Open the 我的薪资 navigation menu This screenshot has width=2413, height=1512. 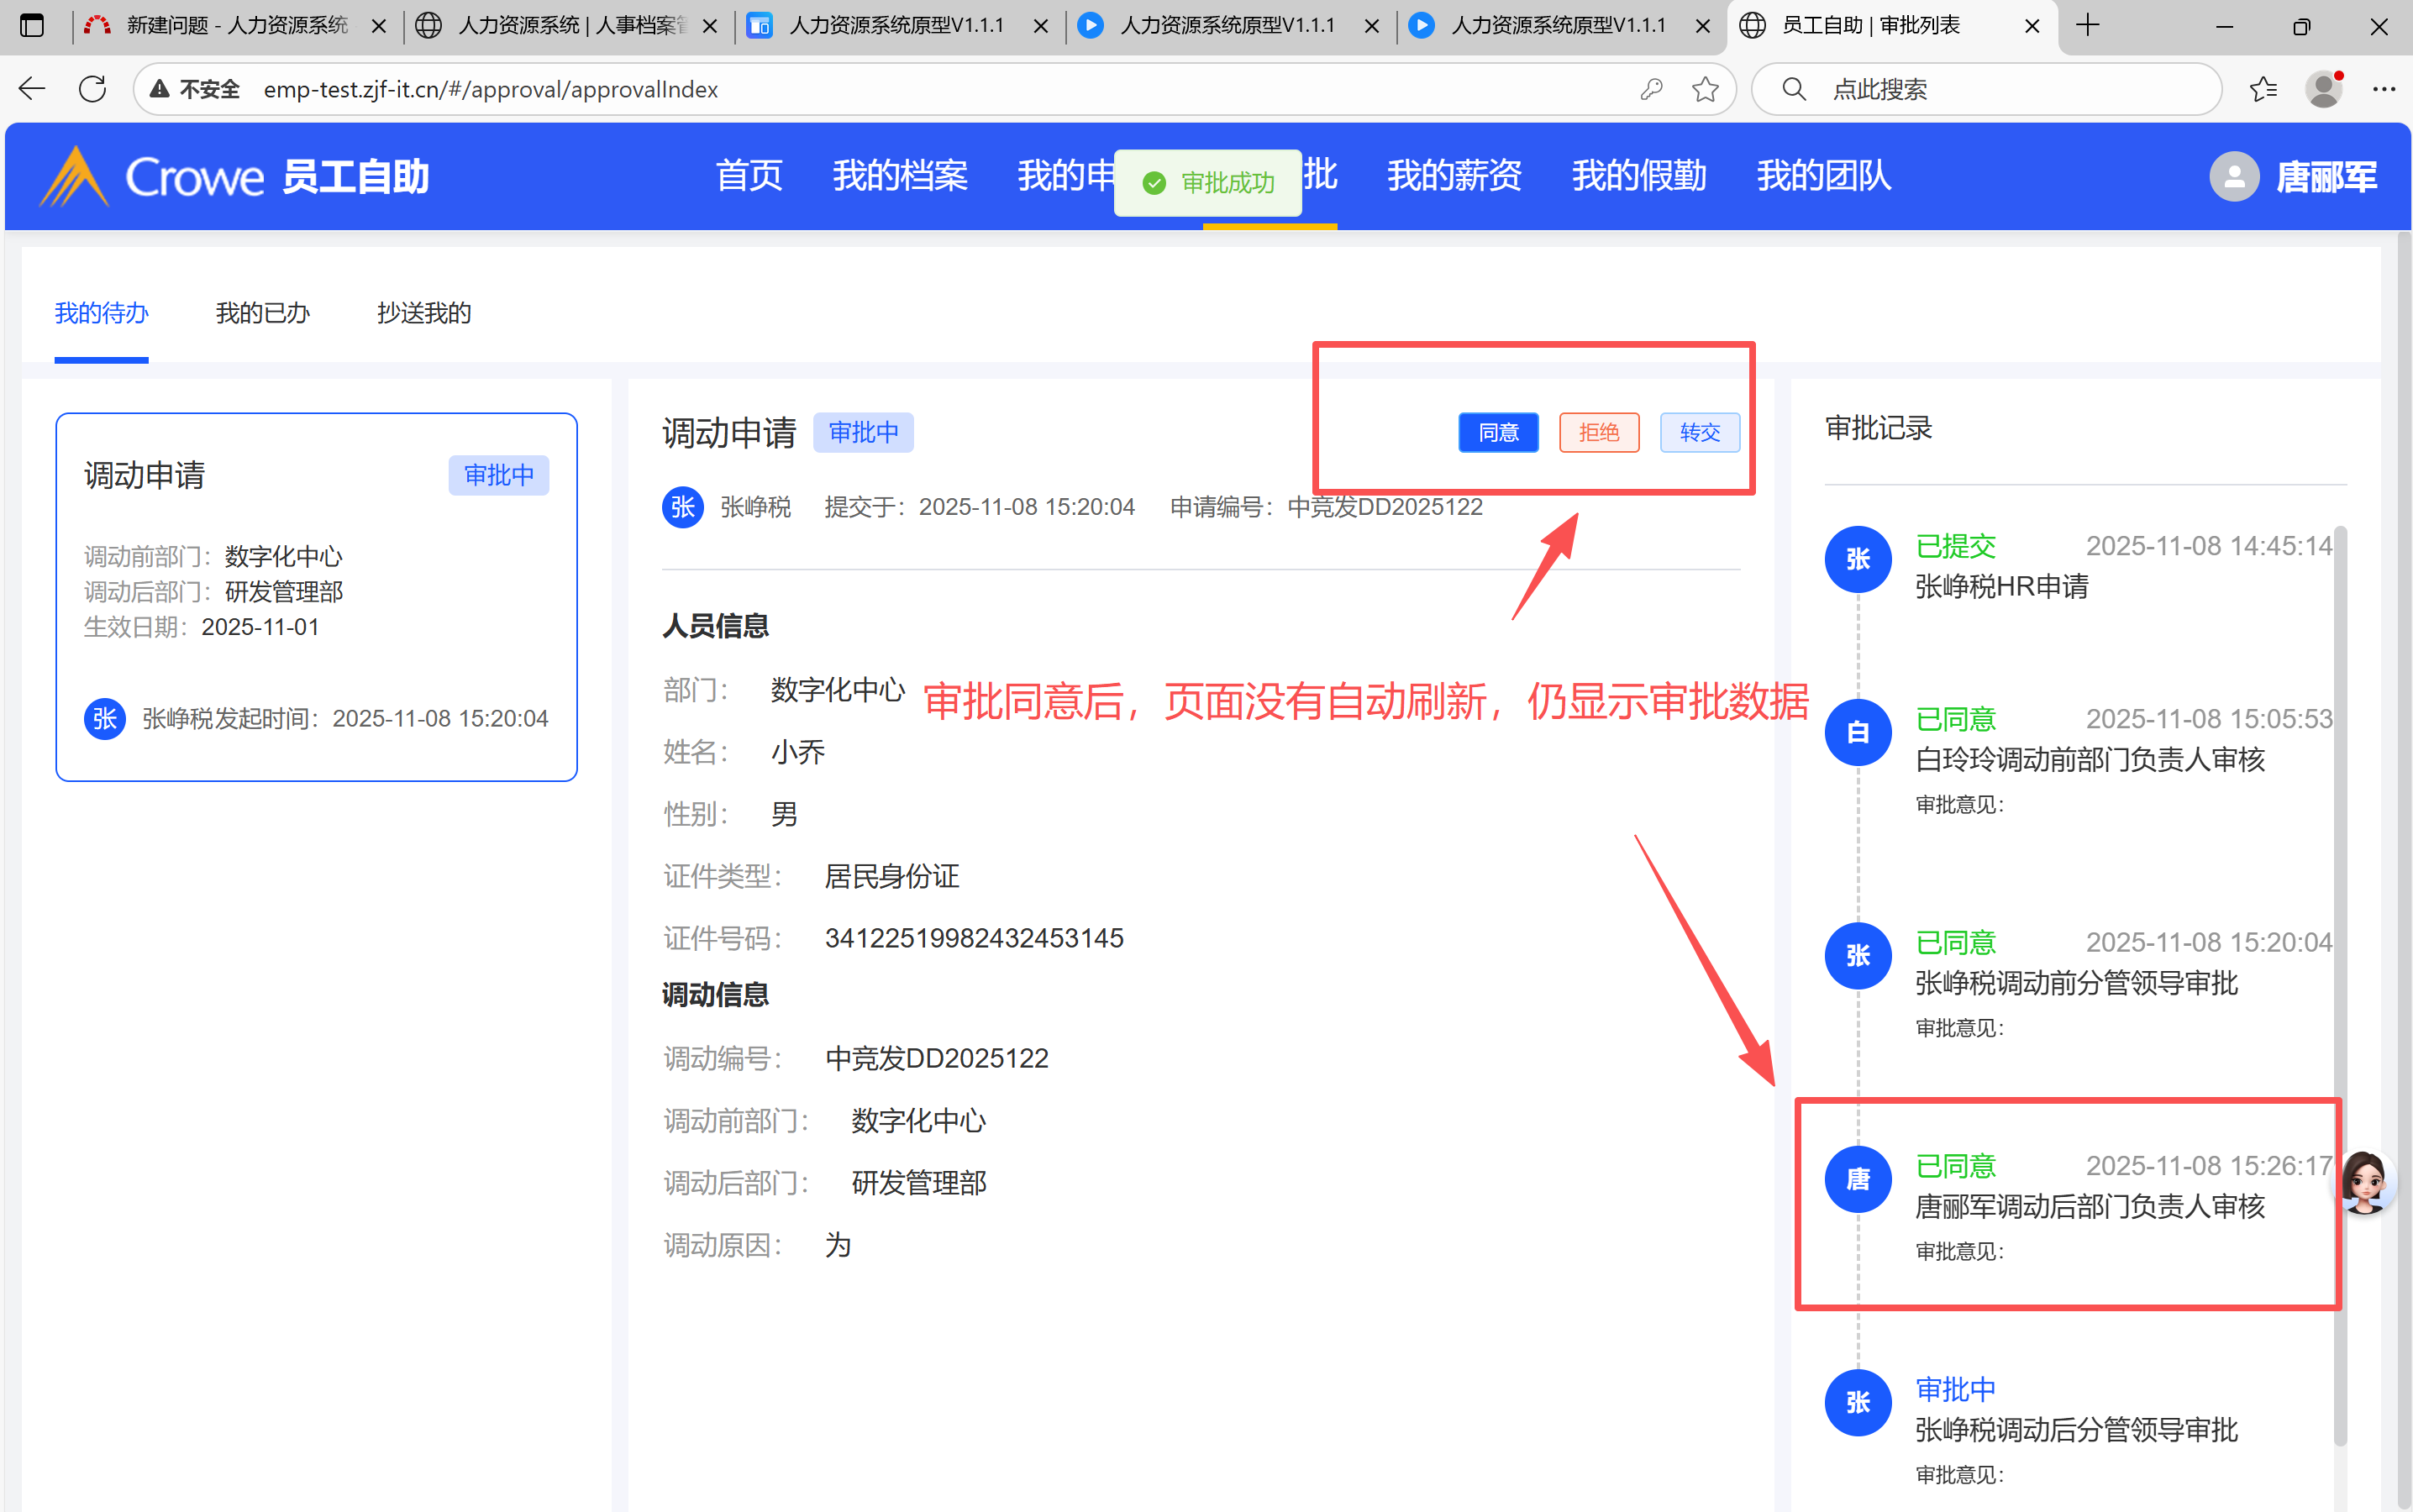1454,176
